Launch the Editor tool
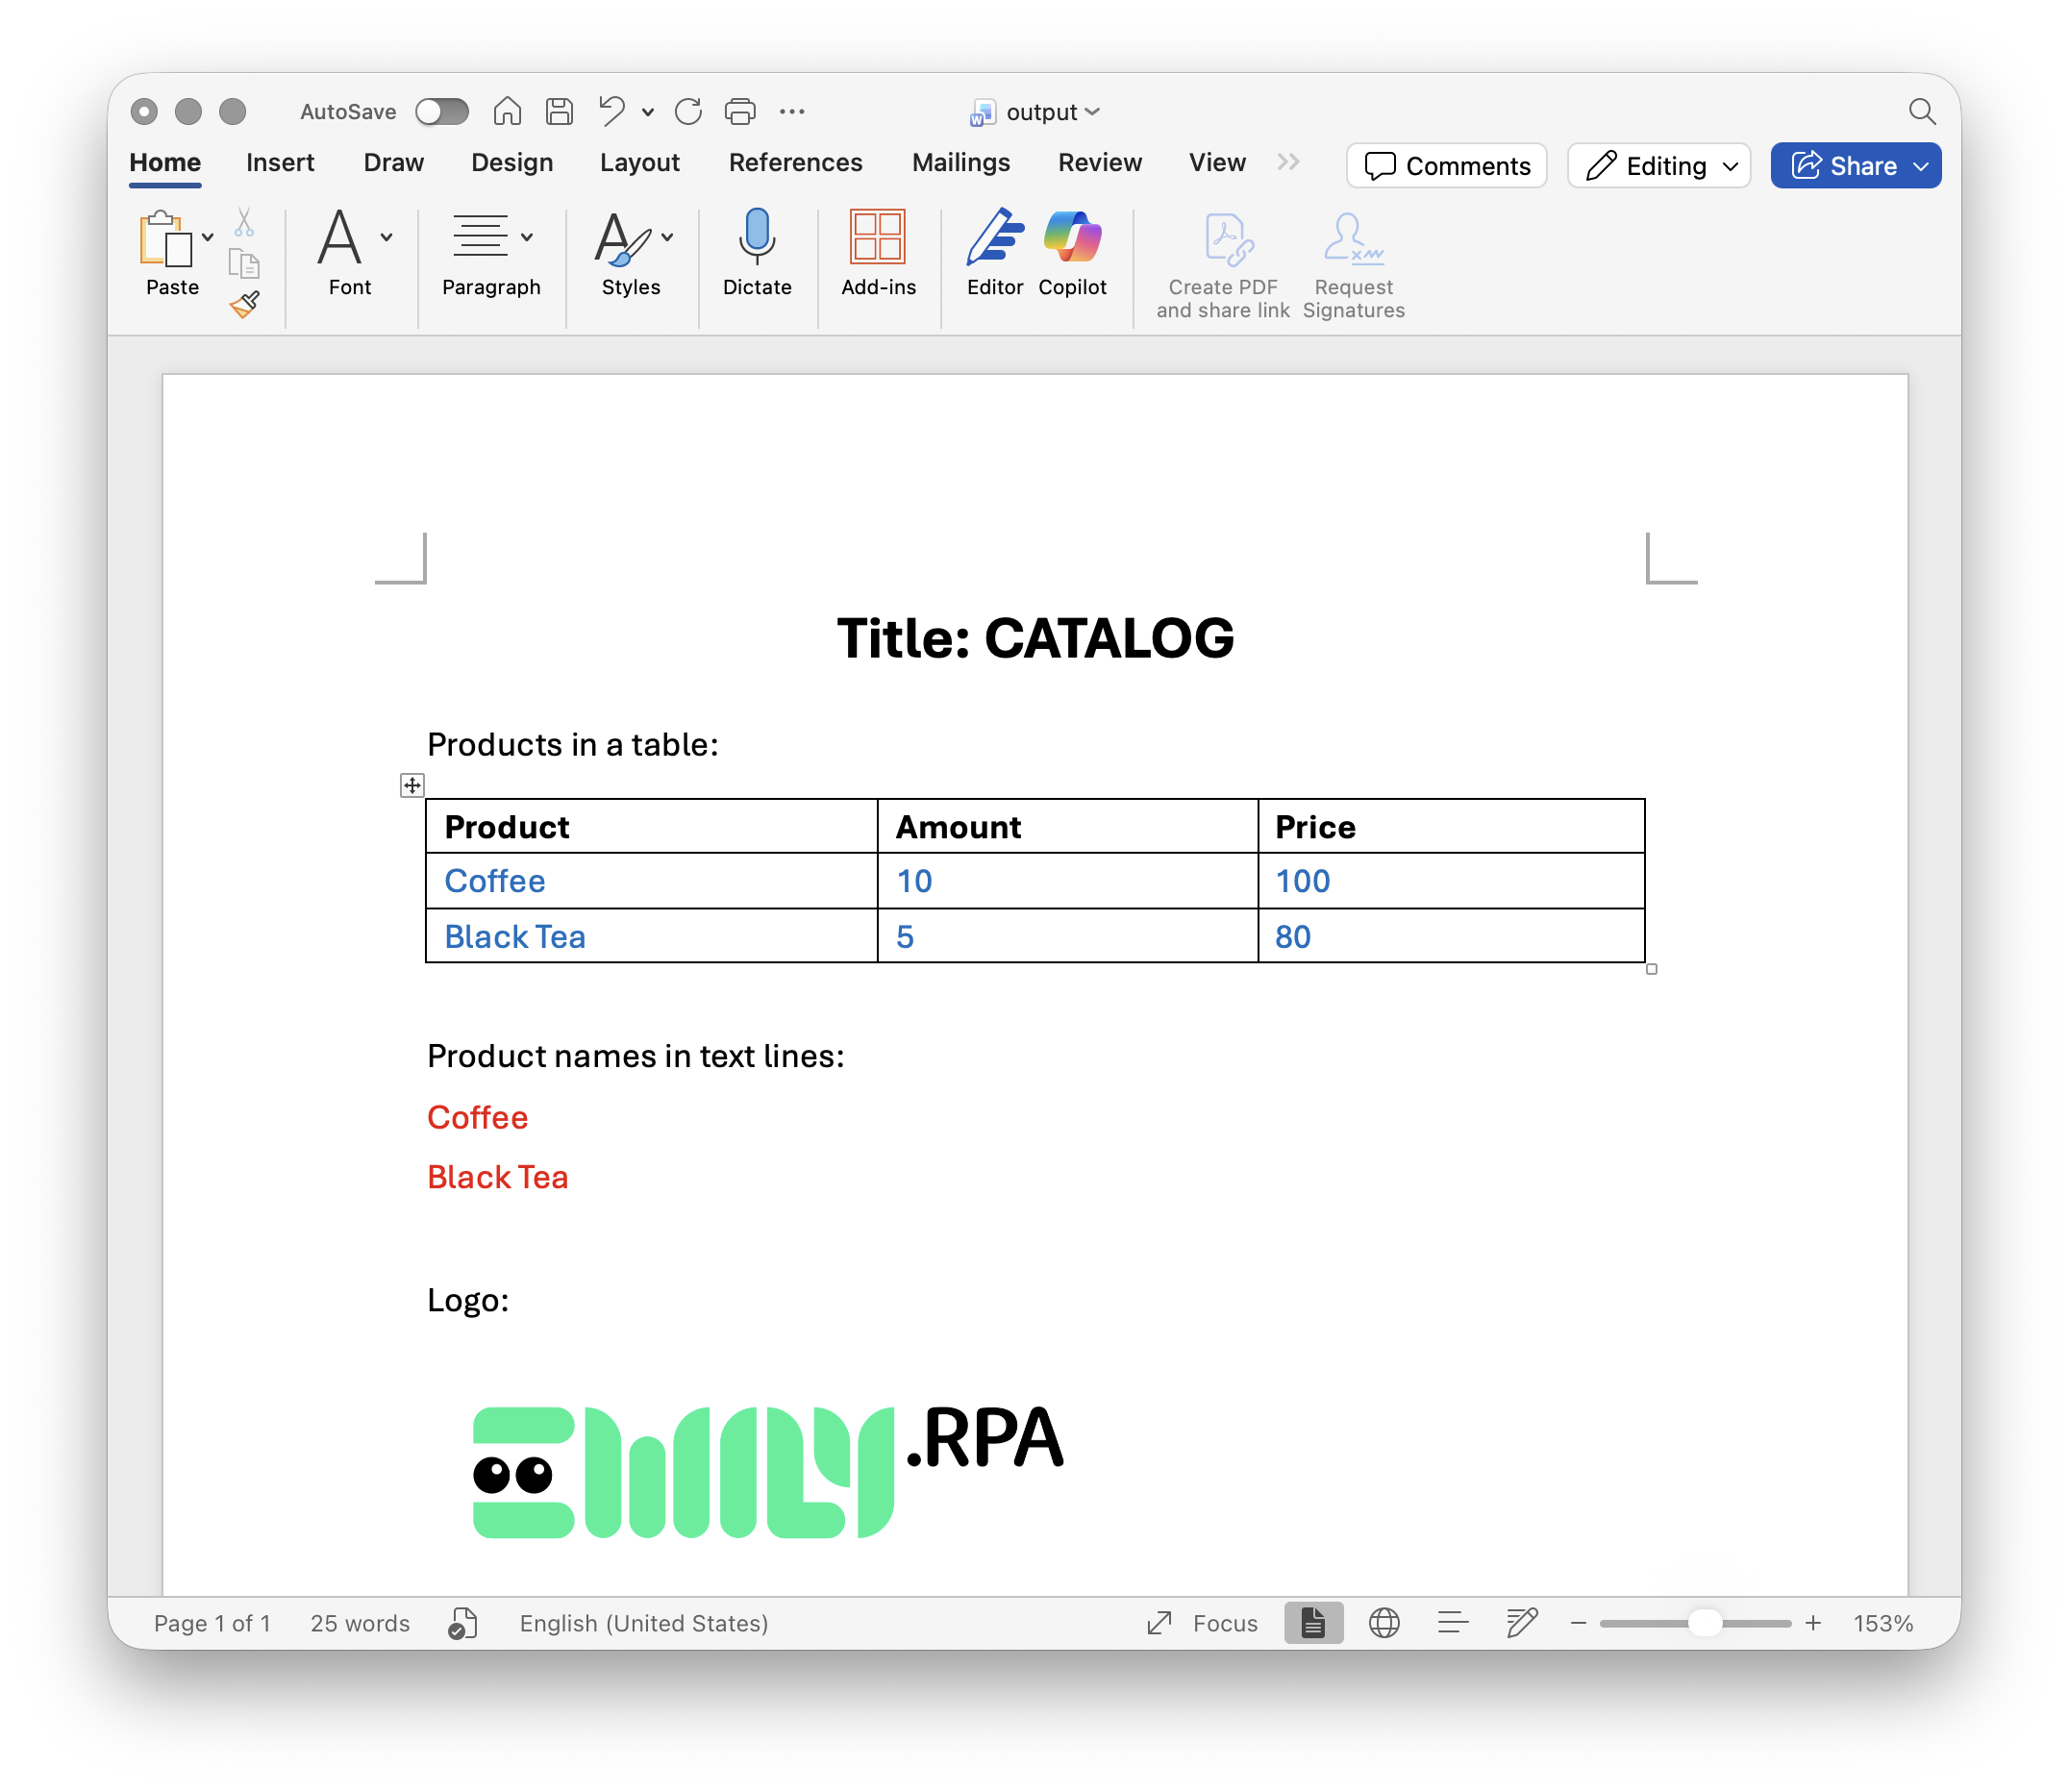This screenshot has height=1792, width=2069. [994, 237]
